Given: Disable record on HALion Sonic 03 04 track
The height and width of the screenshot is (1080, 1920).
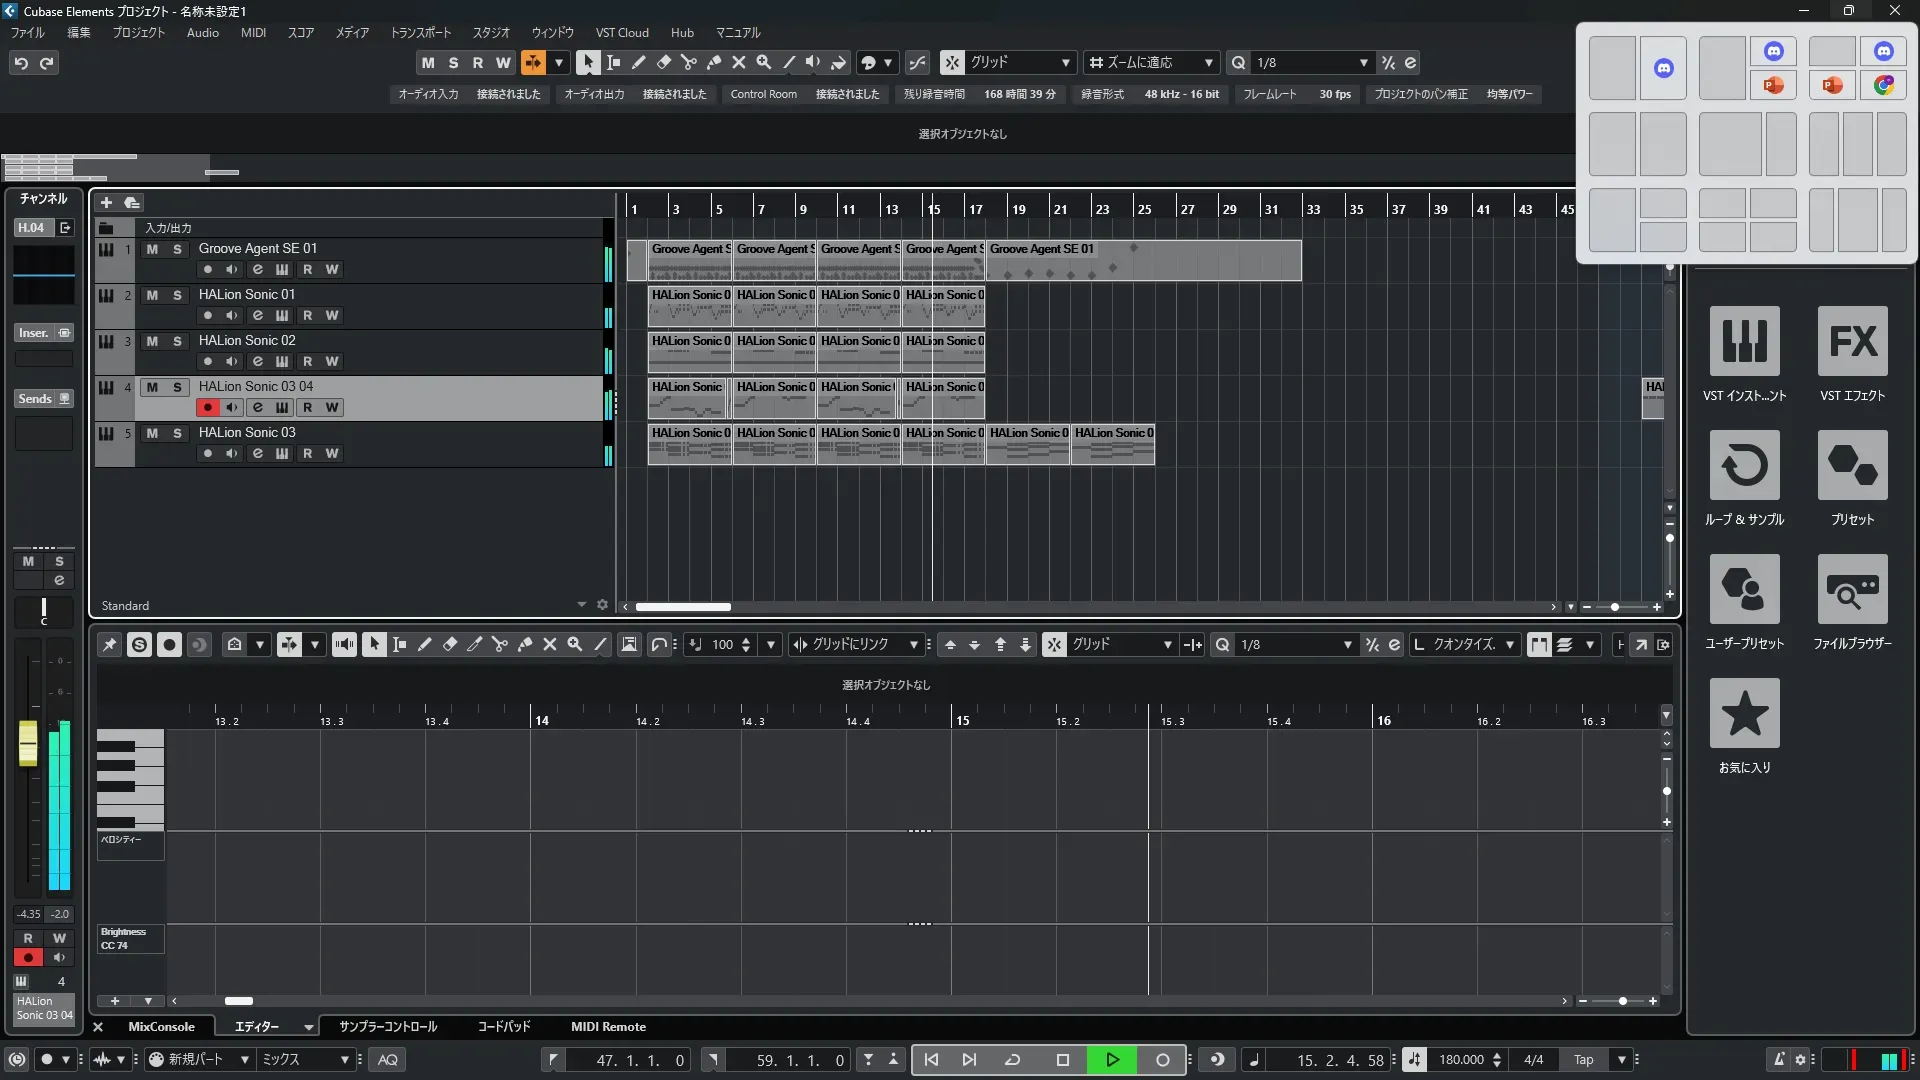Looking at the screenshot, I should click(208, 408).
